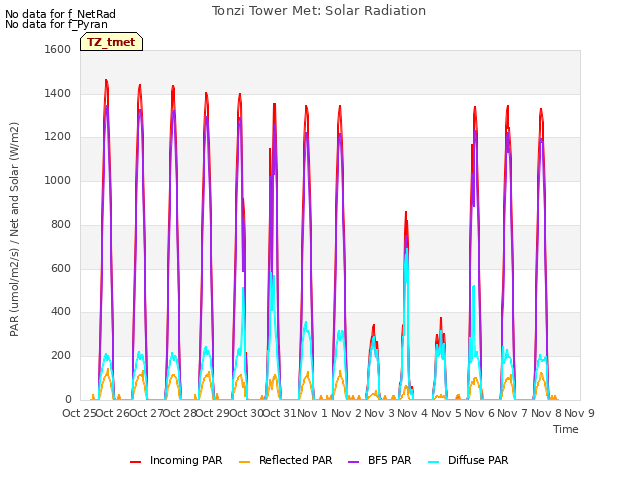This screenshot has height=480, width=640.
Task: Click the chart title Tonzi Tower Met: Solar Radiation
Action: pos(319,11)
